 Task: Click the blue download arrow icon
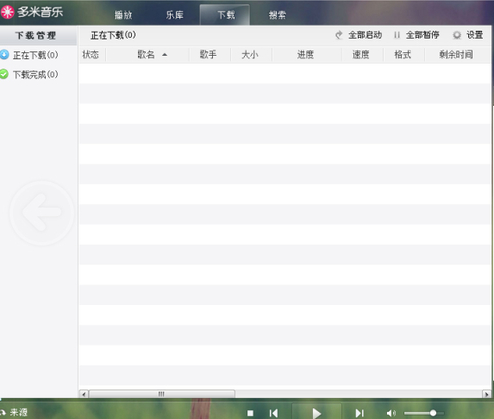click(x=4, y=54)
